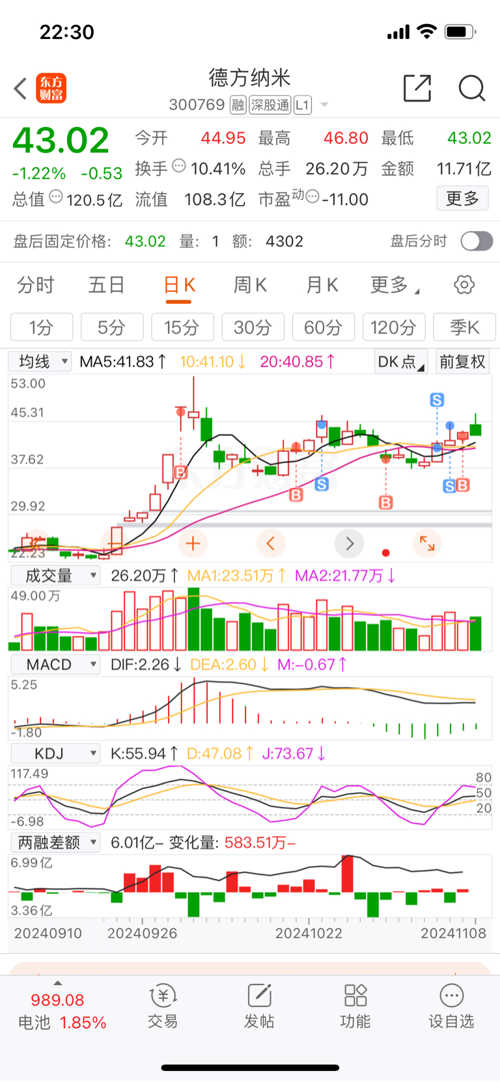Open the 发帖 post icon
Screen dimensions: 500x1082
pos(259,1007)
